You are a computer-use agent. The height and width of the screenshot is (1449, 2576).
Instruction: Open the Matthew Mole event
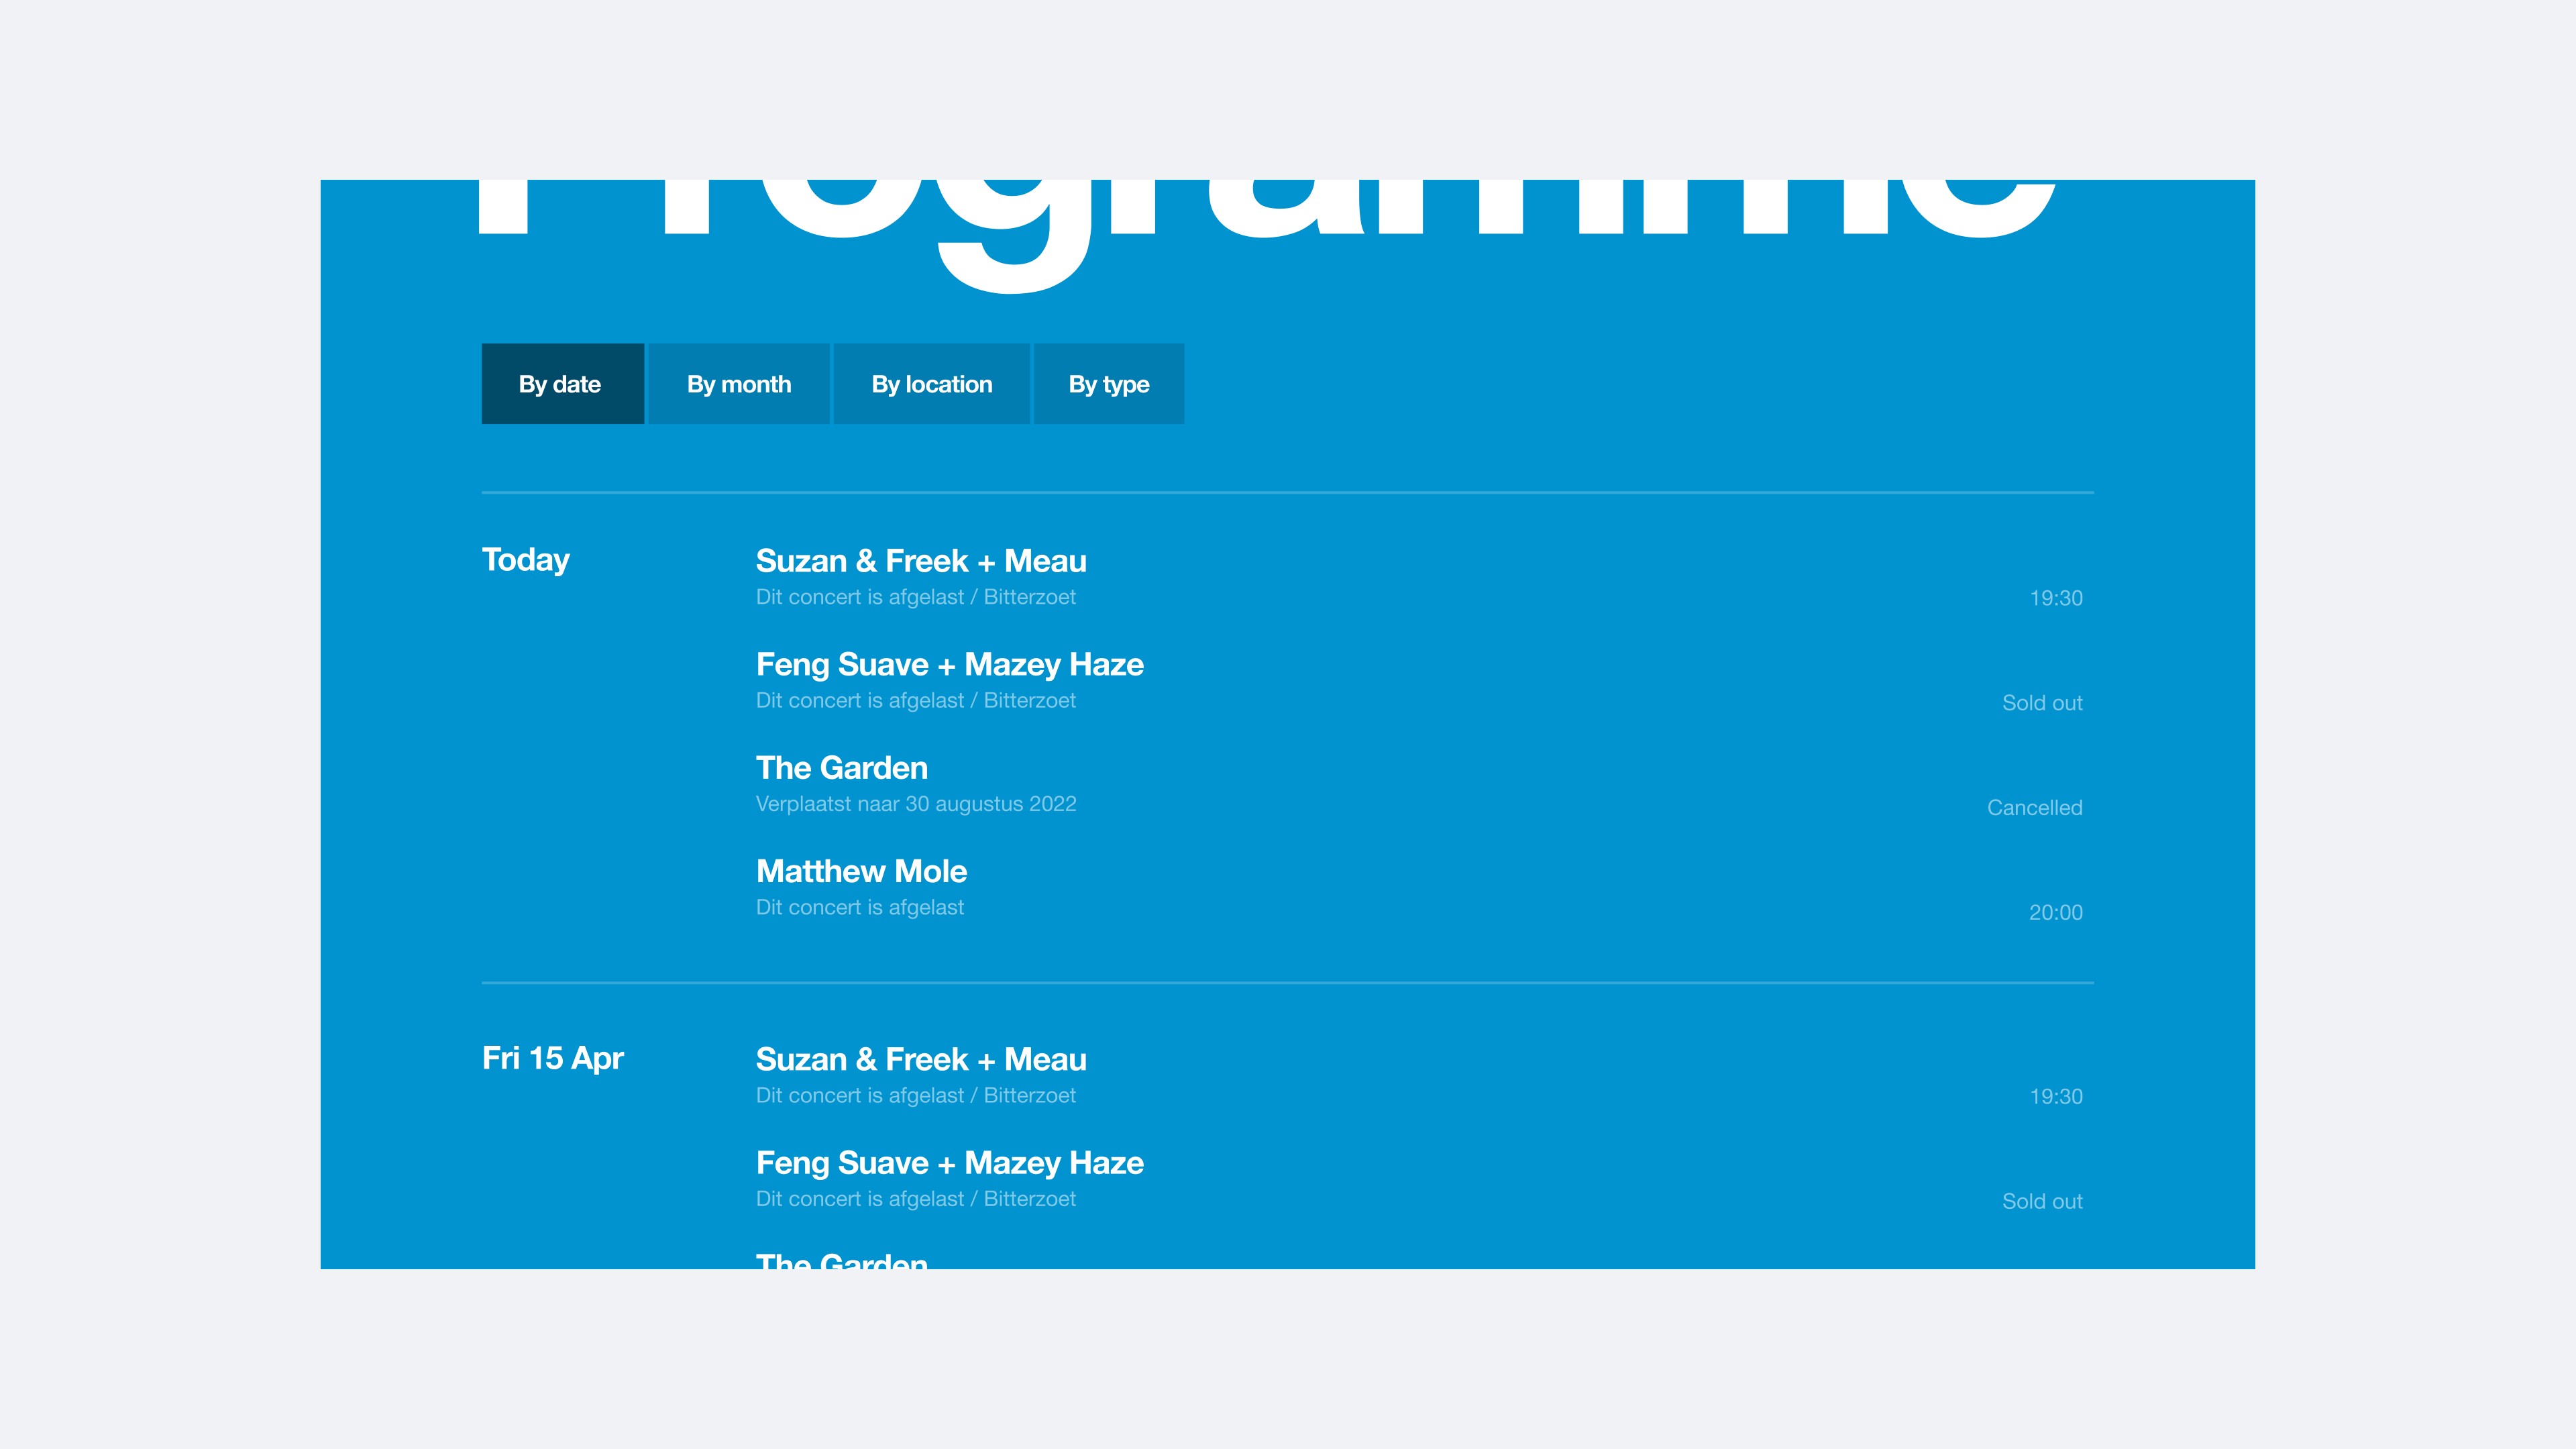861,871
